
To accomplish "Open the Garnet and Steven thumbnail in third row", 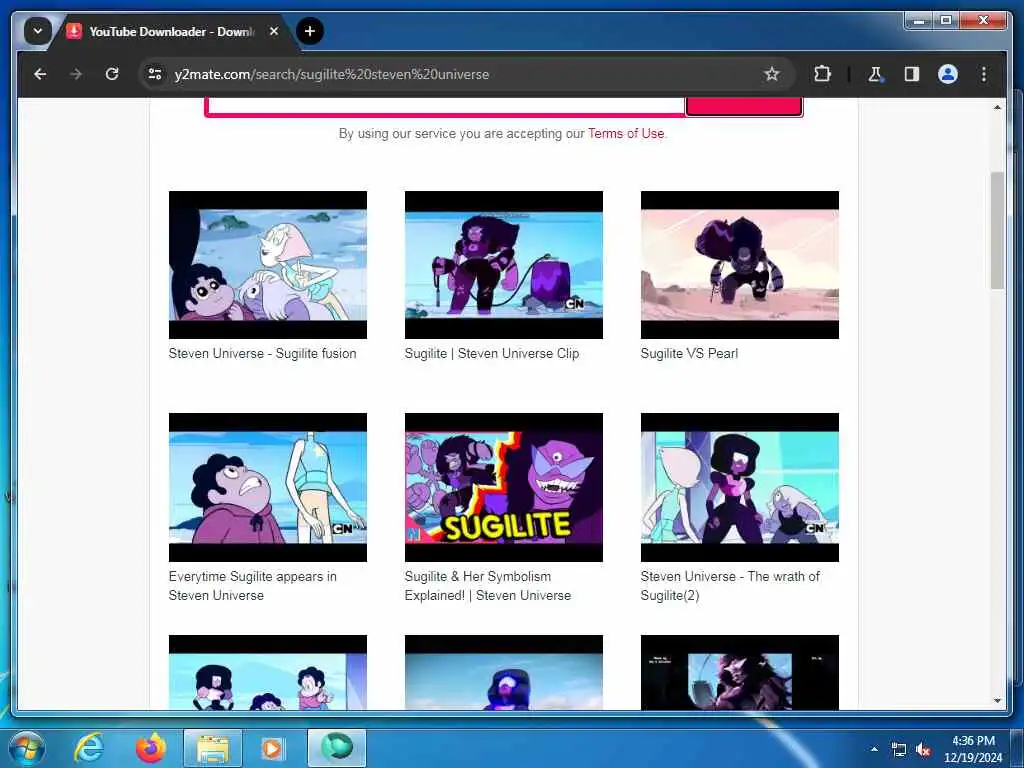I will tap(268, 672).
